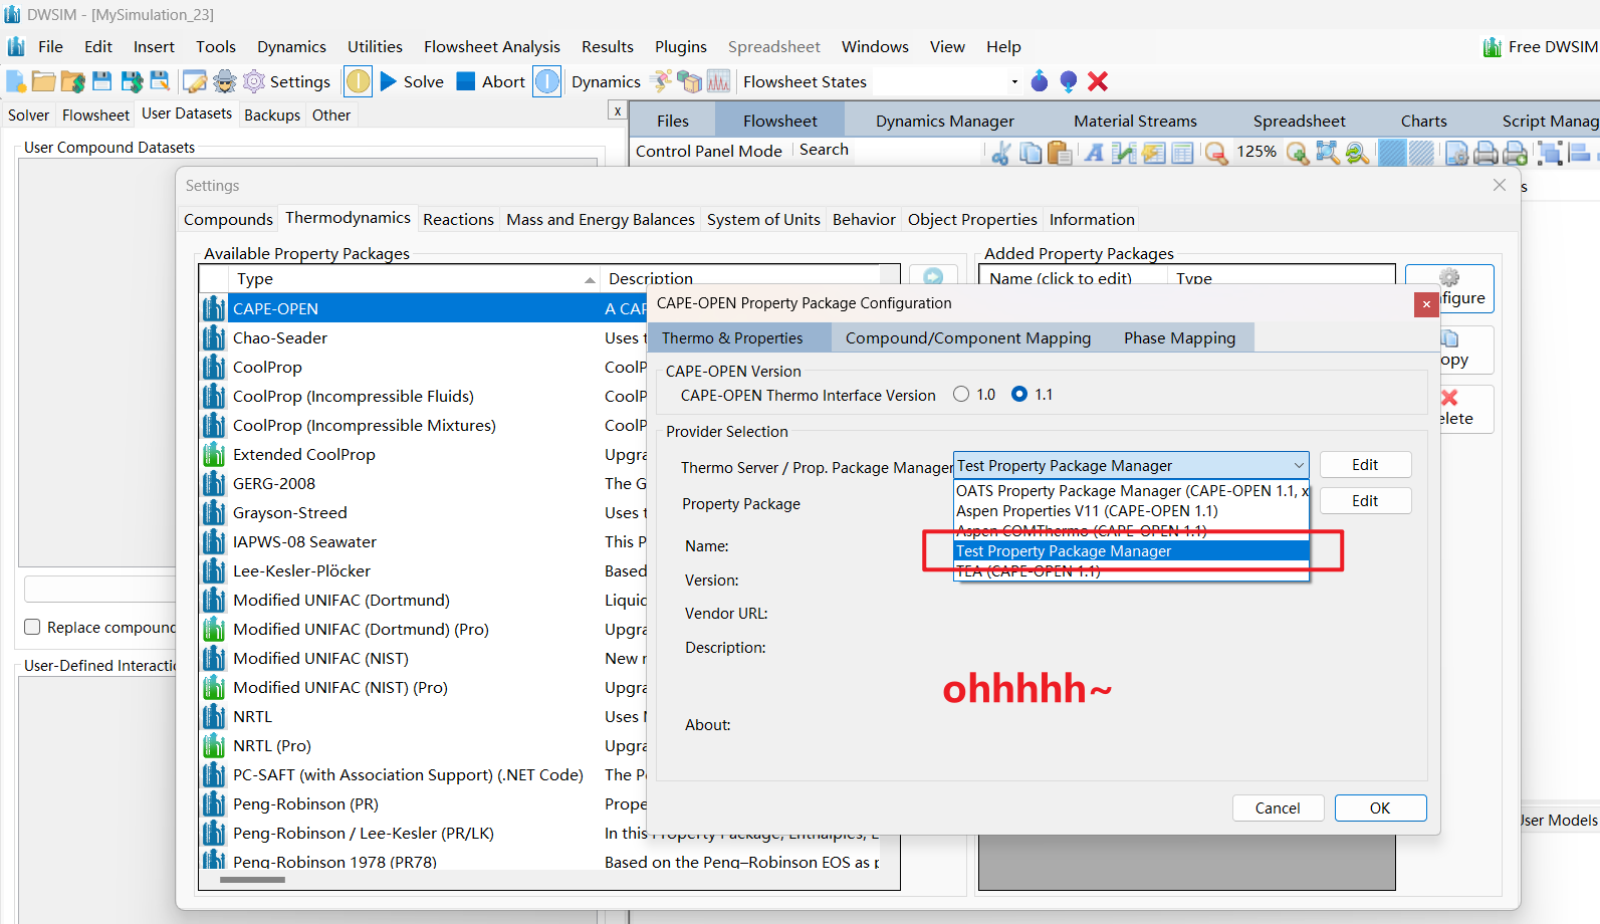Click the Dynamics toolbar button
1600x924 pixels.
[606, 82]
